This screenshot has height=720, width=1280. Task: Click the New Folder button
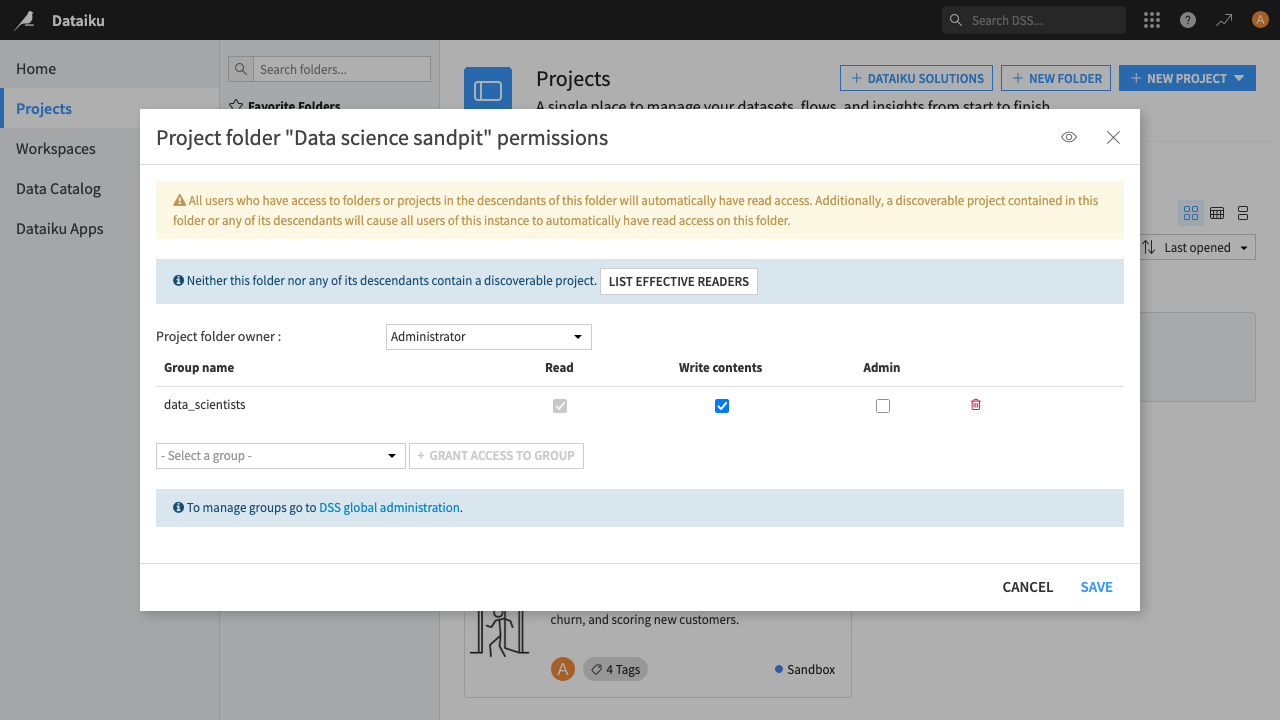pos(1056,78)
